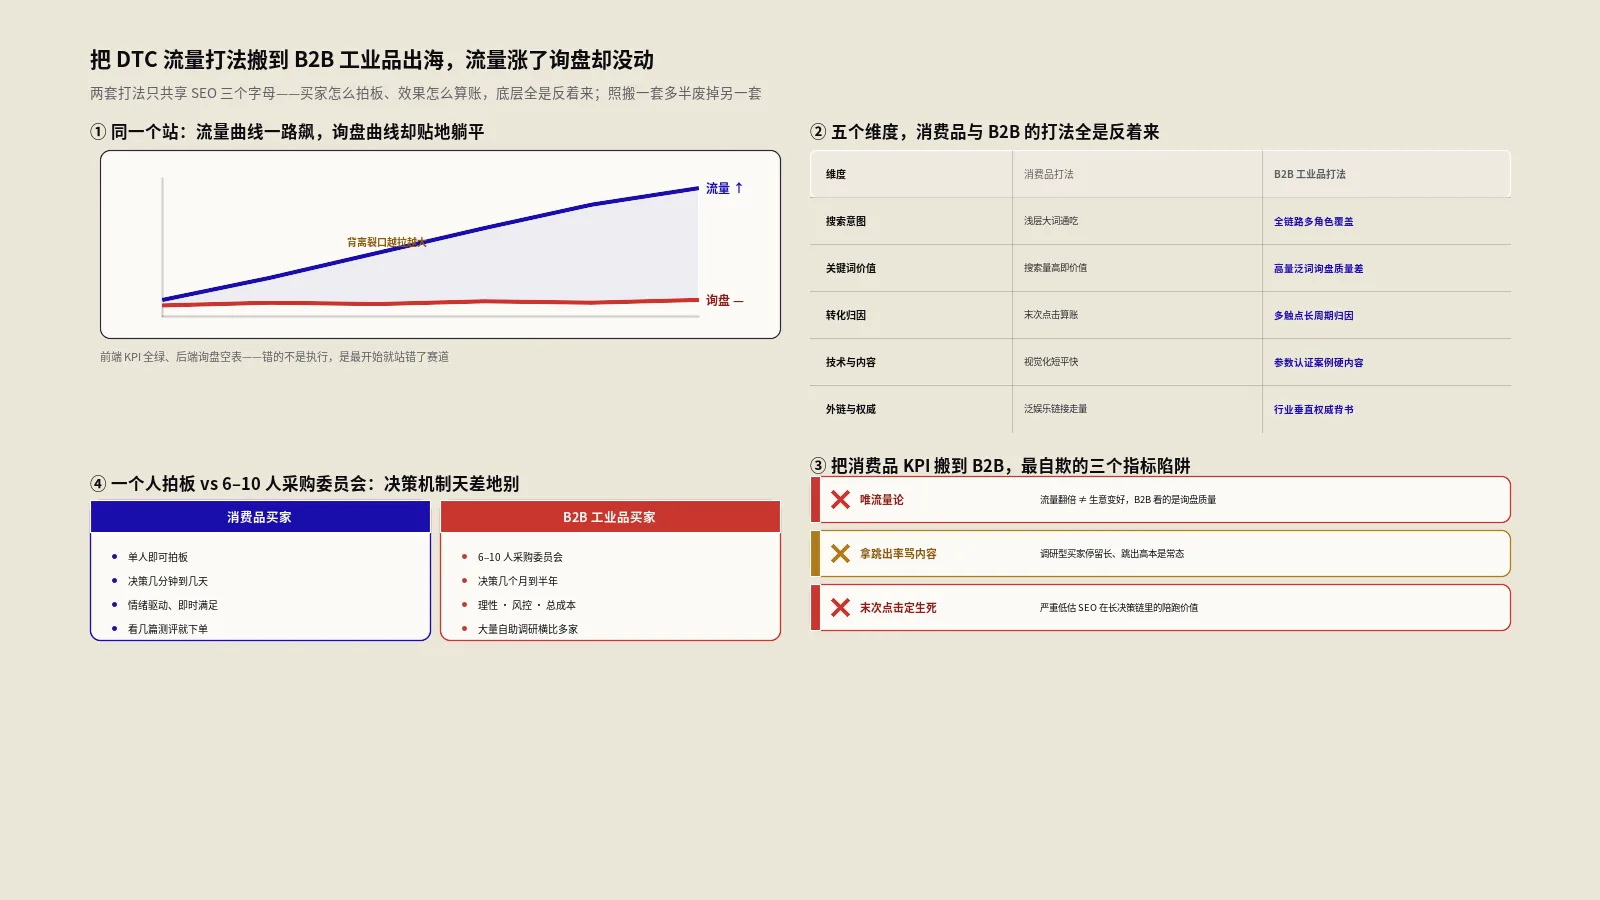Click the blue 流量 curve in the chart

pyautogui.click(x=430, y=243)
